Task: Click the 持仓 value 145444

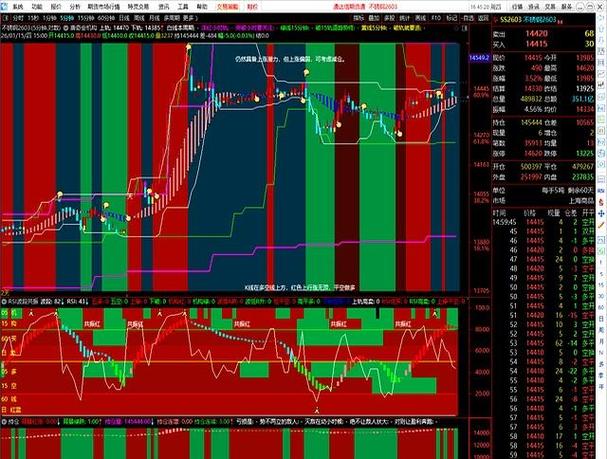Action: coord(531,123)
